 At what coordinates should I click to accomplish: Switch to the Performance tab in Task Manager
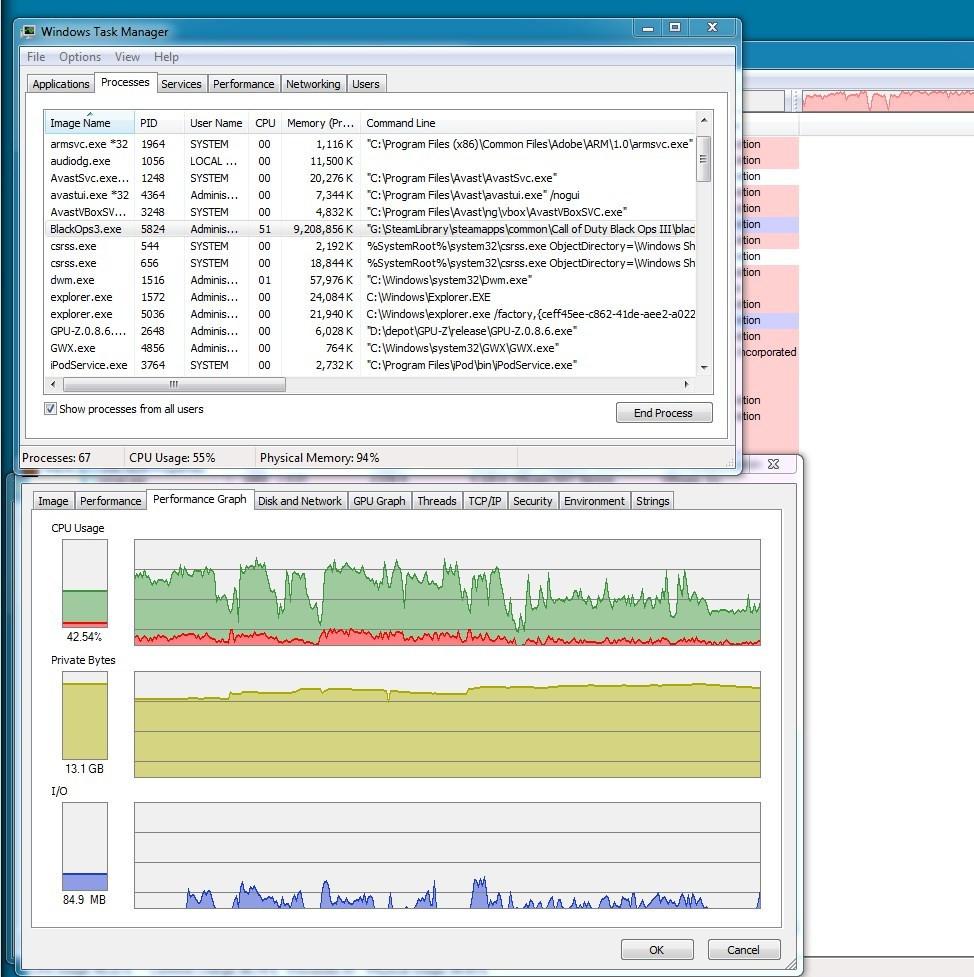coord(243,84)
